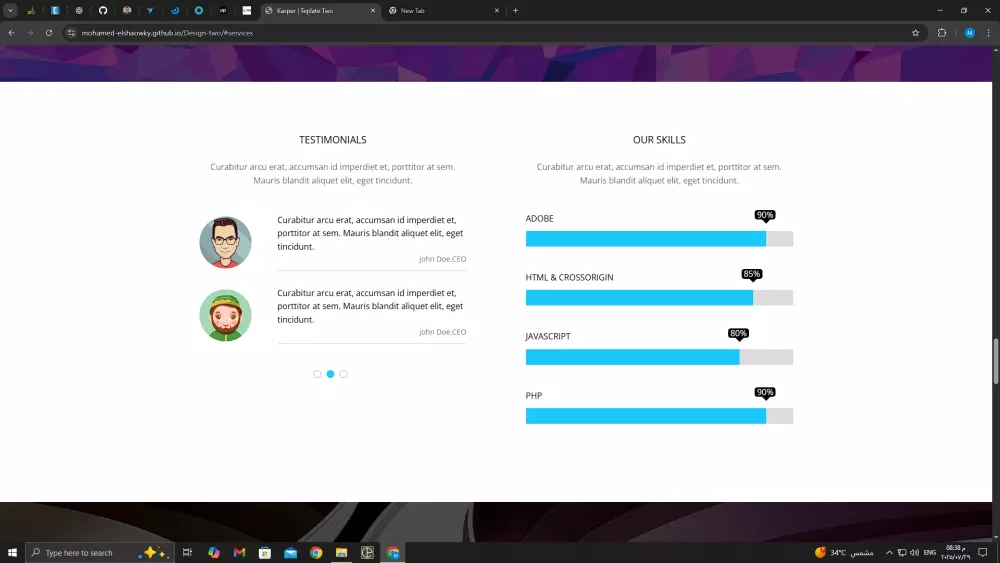Close the New Tab tab
This screenshot has height=563, width=1000.
[x=496, y=10]
